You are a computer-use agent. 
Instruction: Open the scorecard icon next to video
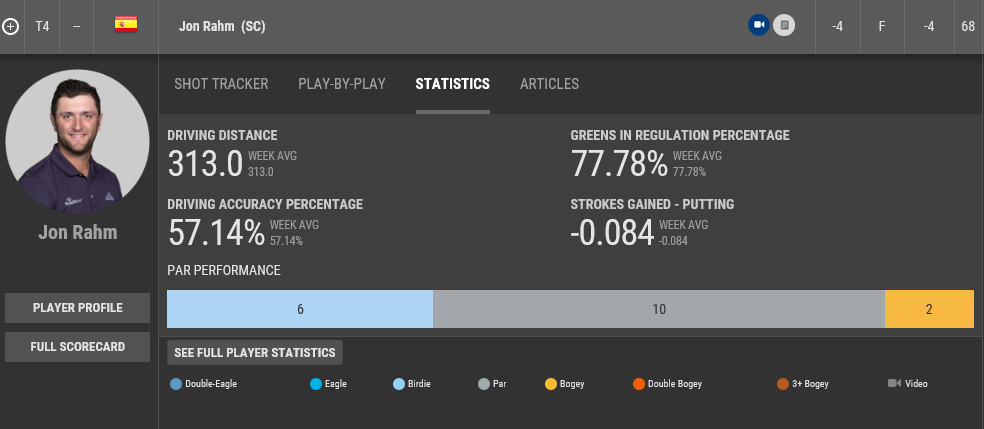coord(785,25)
